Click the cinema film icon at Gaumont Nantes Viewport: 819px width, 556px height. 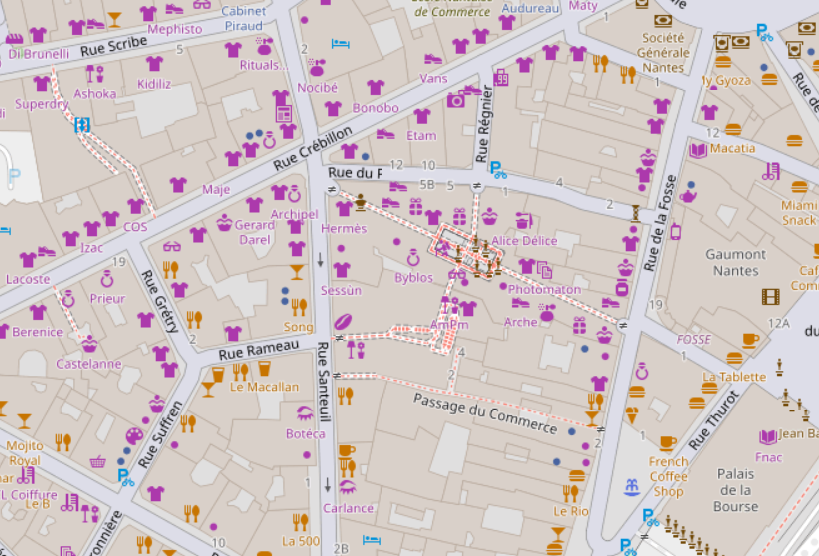(x=770, y=297)
